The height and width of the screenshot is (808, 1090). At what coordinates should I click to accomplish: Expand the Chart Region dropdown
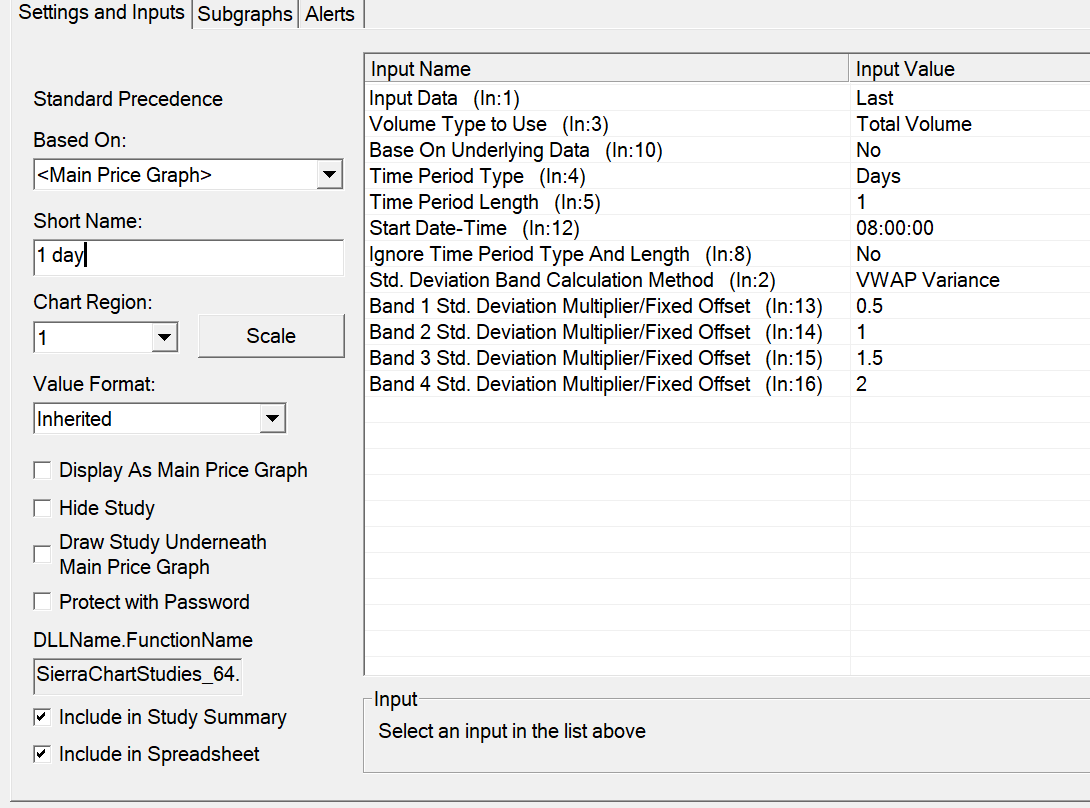[165, 338]
